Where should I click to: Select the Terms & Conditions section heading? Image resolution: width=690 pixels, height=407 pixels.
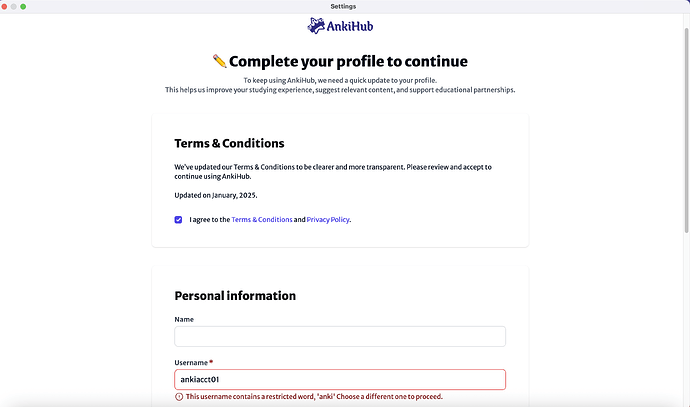(x=229, y=143)
